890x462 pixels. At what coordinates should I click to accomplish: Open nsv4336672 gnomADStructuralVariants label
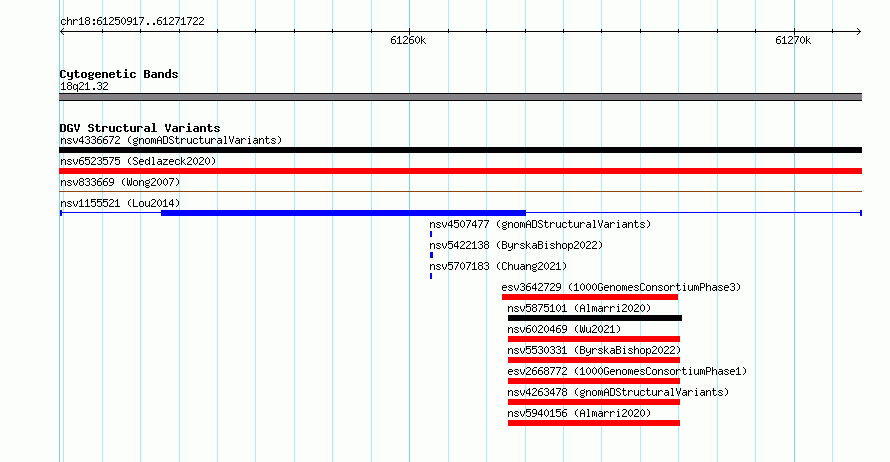[171, 140]
